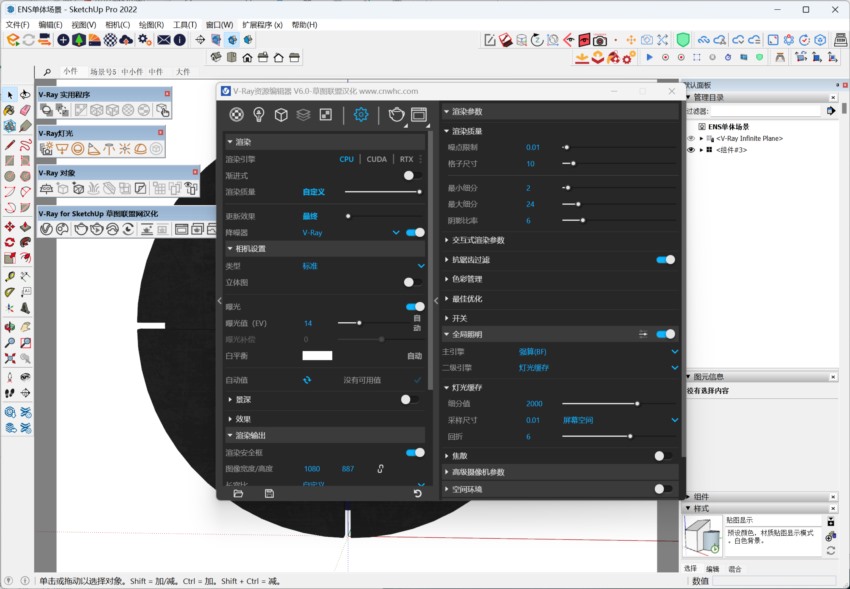This screenshot has width=850, height=589.
Task: Click the camera icon in right toolbar
Action: 600,40
